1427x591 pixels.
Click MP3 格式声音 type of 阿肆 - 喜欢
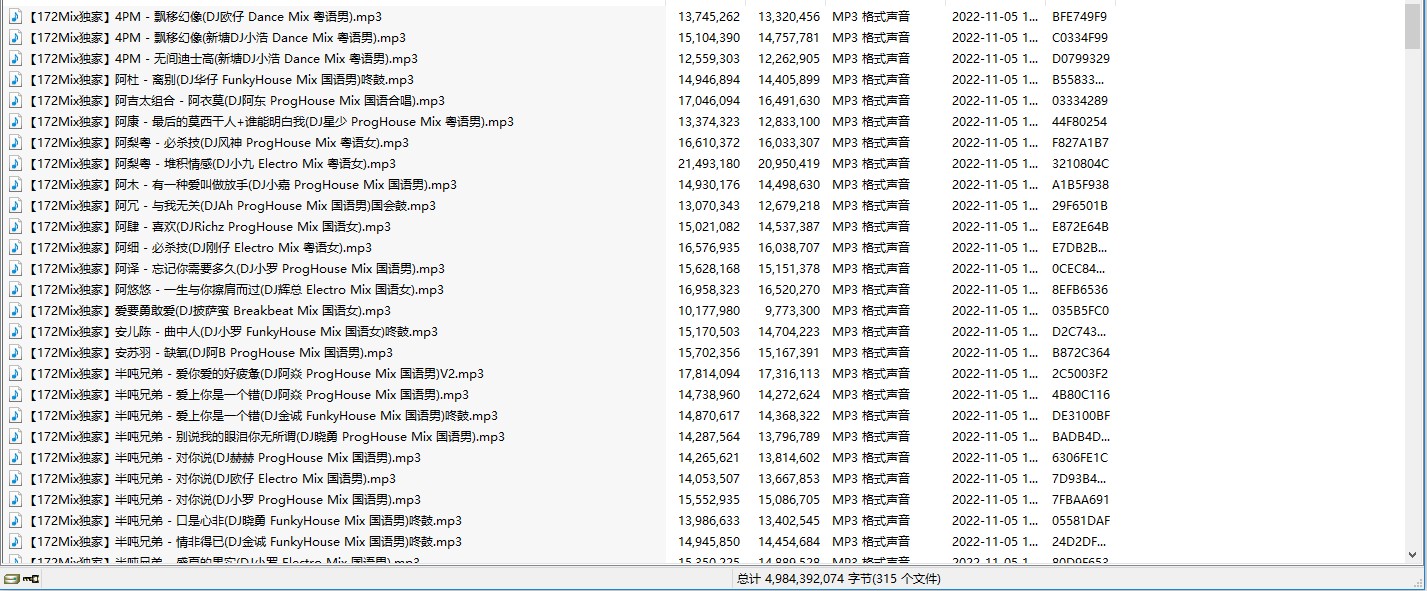point(871,227)
